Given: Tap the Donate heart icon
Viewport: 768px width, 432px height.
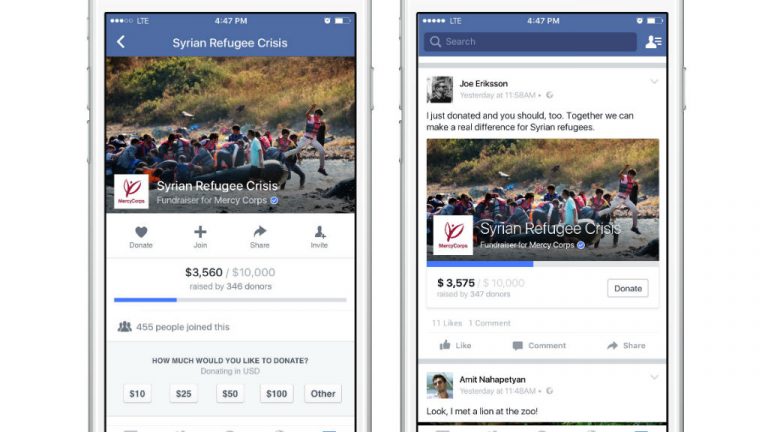Looking at the screenshot, I should 141,232.
